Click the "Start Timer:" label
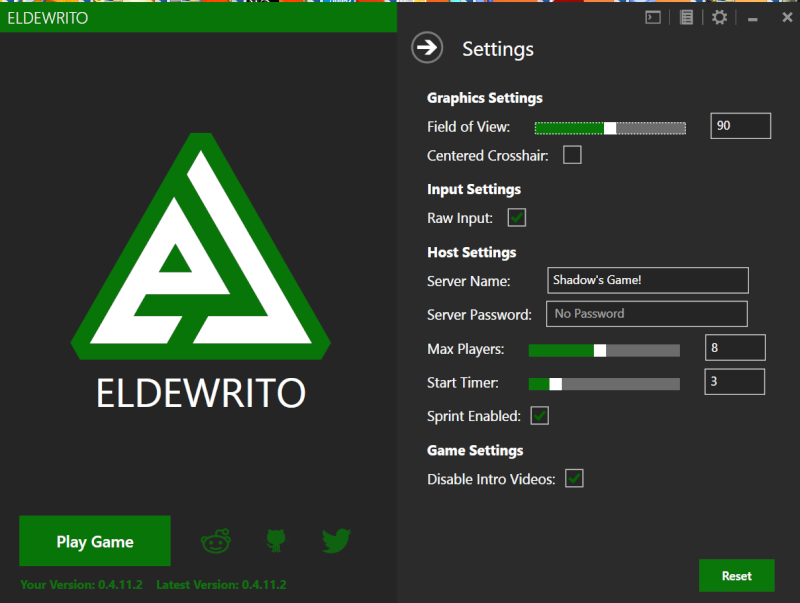The image size is (800, 603). [x=463, y=383]
